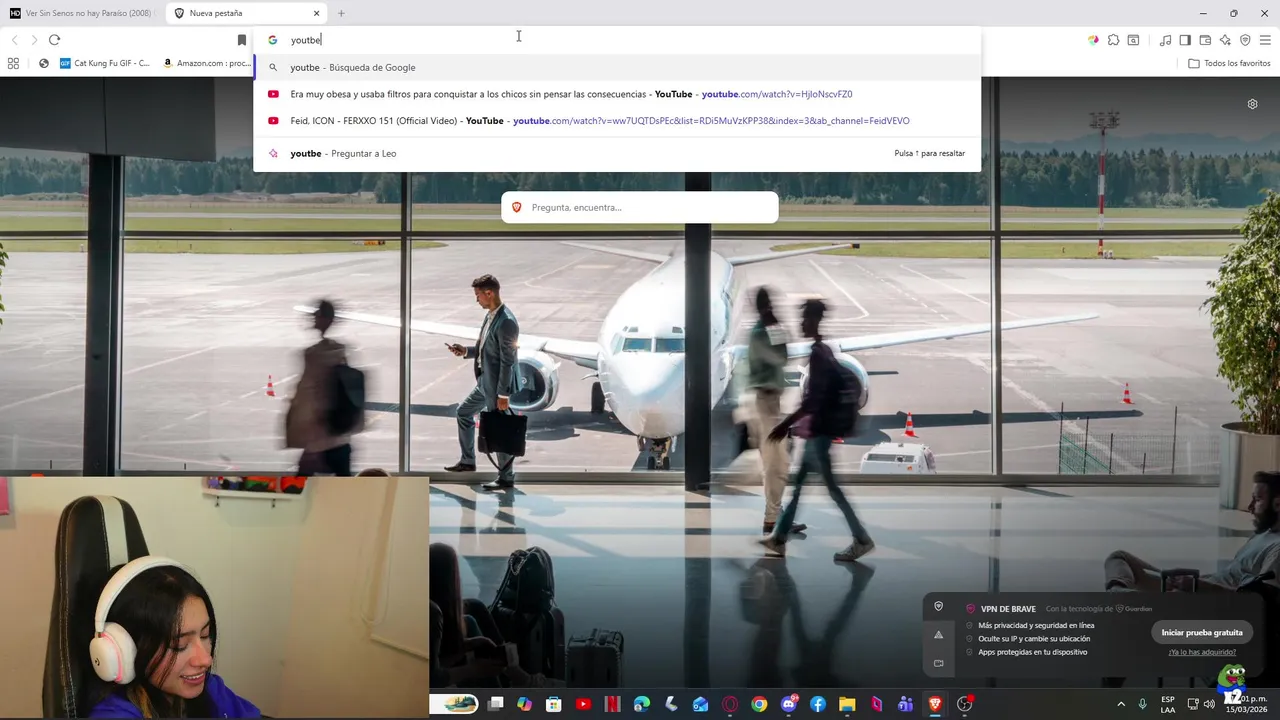Image resolution: width=1280 pixels, height=720 pixels.
Task: Select the VPN shield widget icon
Action: coord(938,606)
